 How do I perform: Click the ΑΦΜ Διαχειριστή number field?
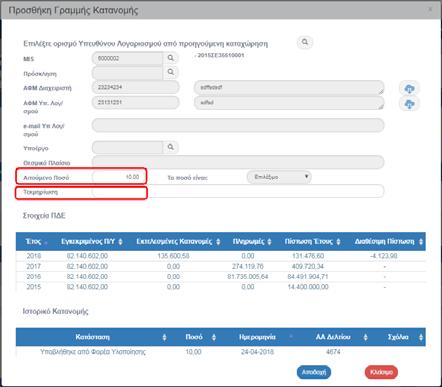coord(136,87)
